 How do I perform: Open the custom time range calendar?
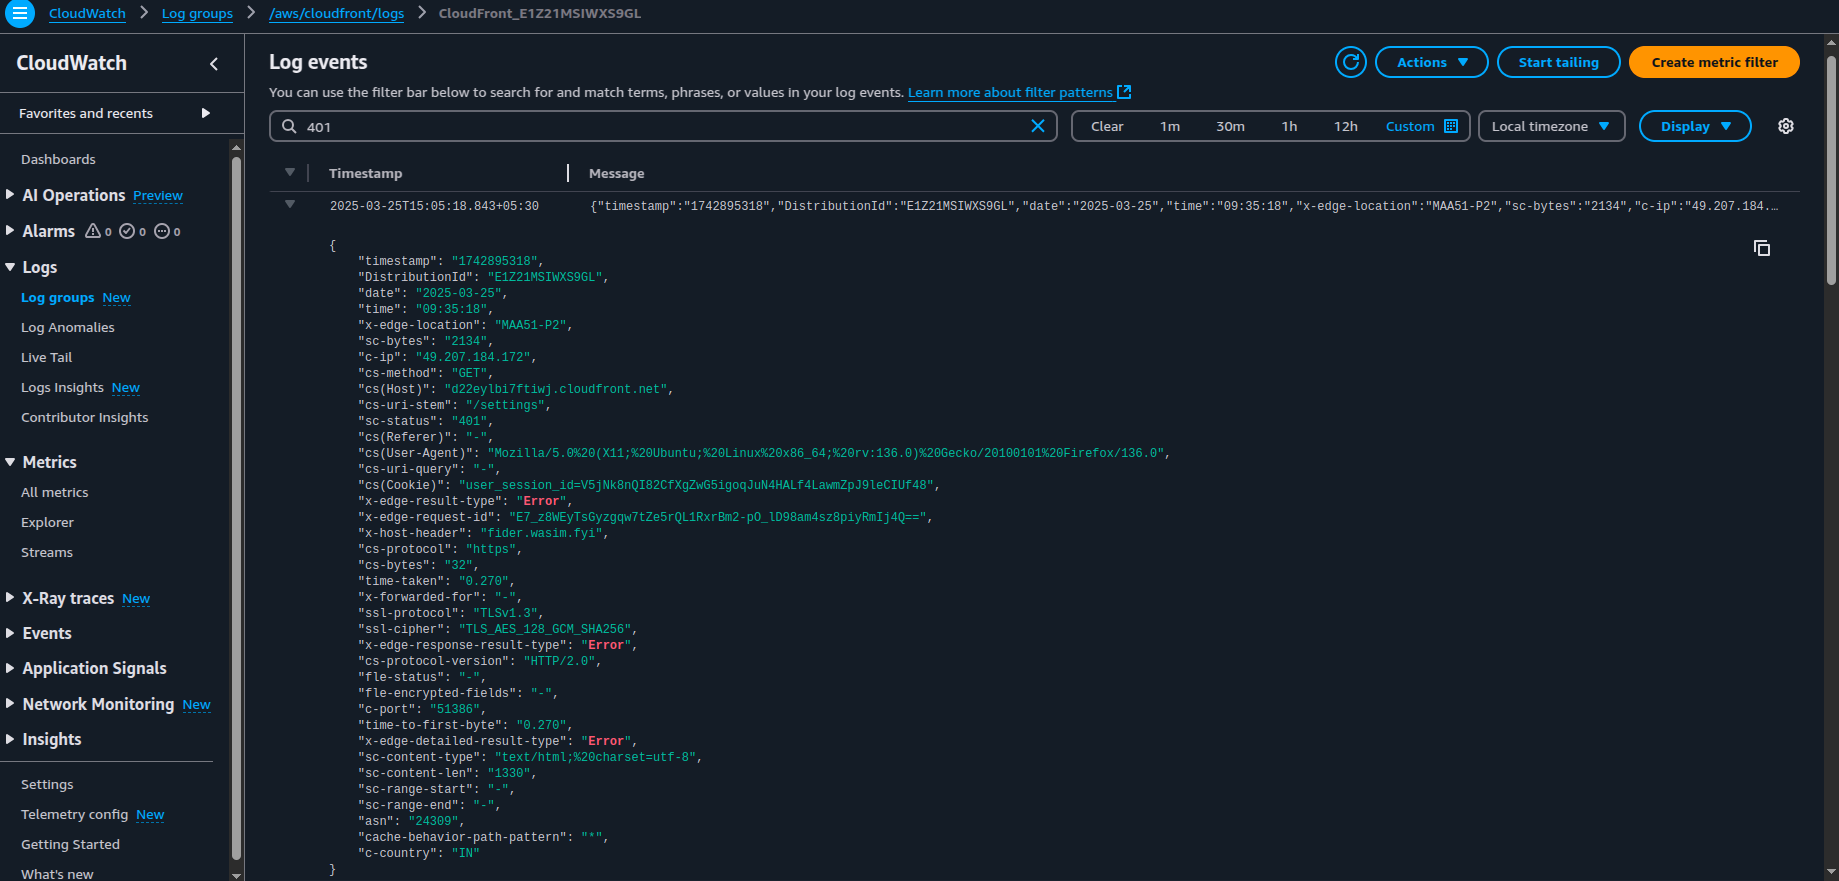click(x=1451, y=126)
